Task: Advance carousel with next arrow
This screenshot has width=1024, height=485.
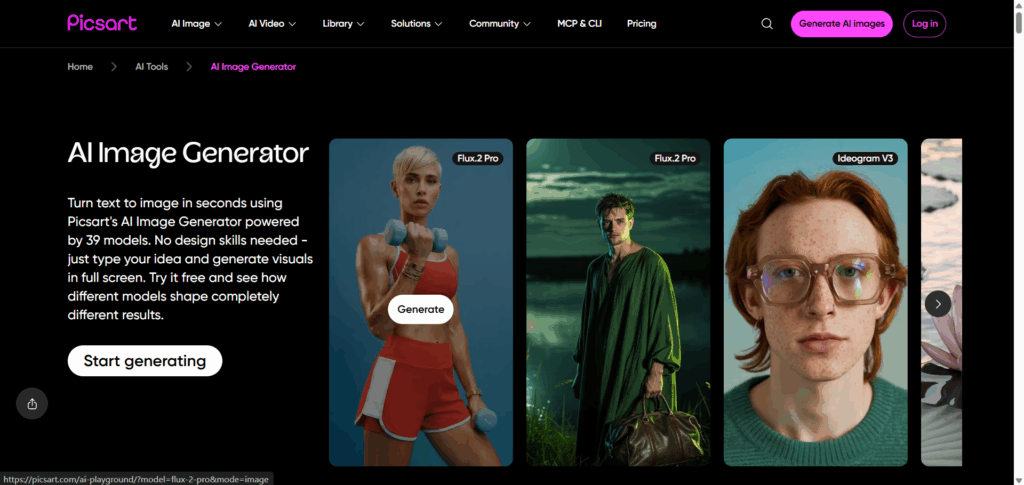Action: [938, 304]
